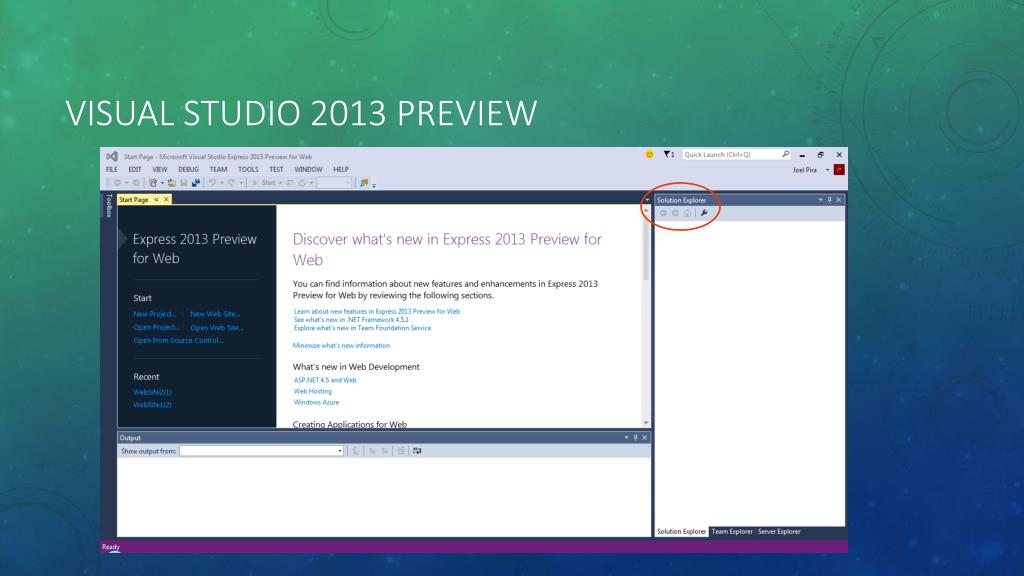Viewport: 1024px width, 576px height.
Task: Open the Redo history dropdown arrow
Action: [241, 183]
